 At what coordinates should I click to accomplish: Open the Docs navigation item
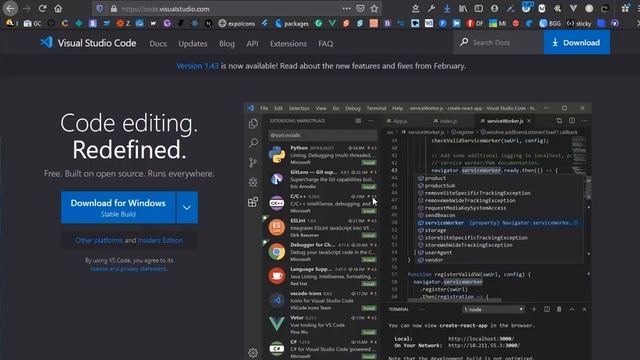coord(158,44)
